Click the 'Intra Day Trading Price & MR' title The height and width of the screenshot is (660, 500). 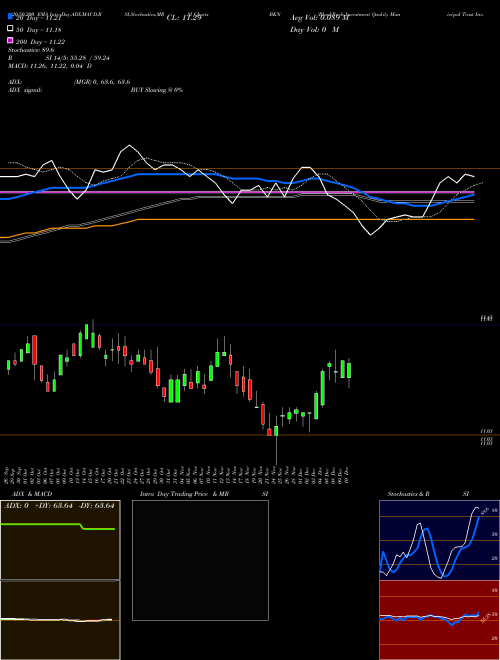point(184,494)
